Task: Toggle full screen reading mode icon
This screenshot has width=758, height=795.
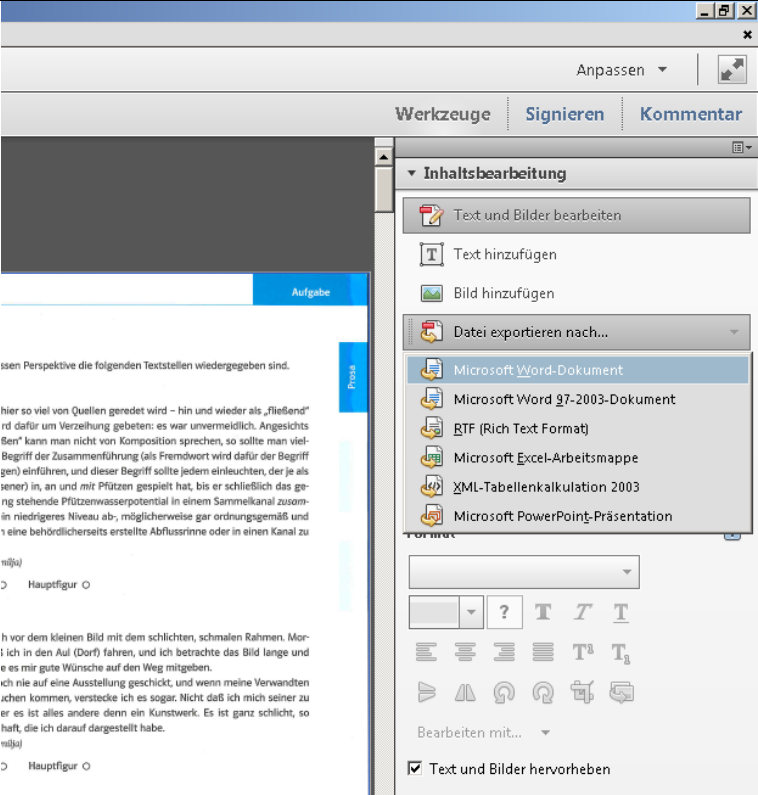Action: [732, 70]
